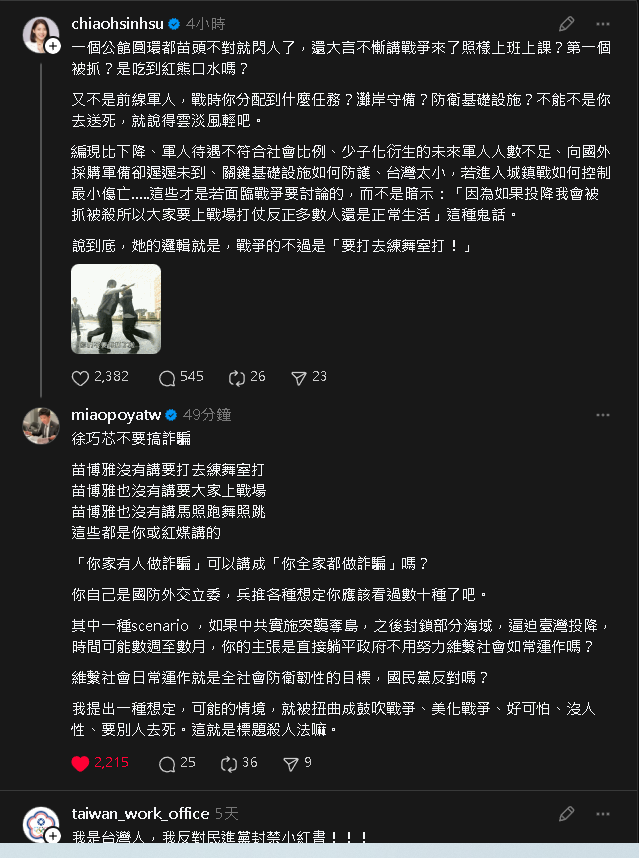Open taiwan_work_office profile from the username
The height and width of the screenshot is (858, 639).
[x=140, y=814]
